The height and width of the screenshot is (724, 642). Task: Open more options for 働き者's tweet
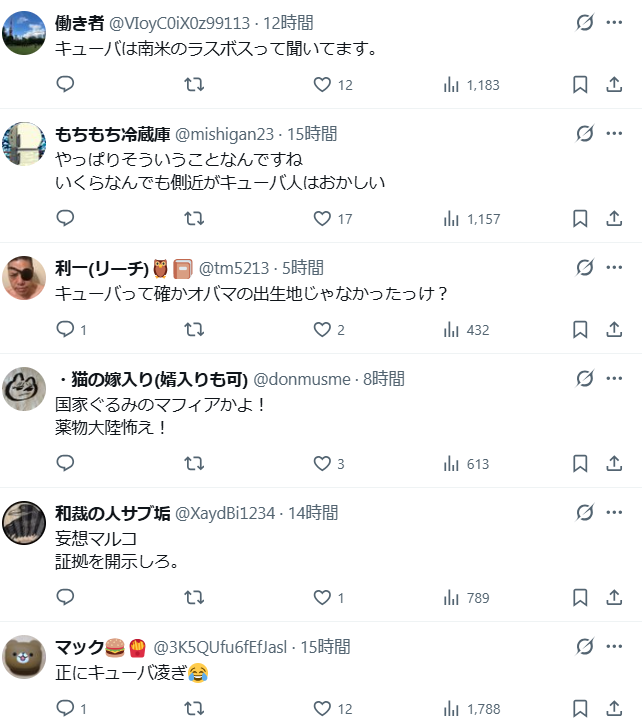pyautogui.click(x=614, y=23)
